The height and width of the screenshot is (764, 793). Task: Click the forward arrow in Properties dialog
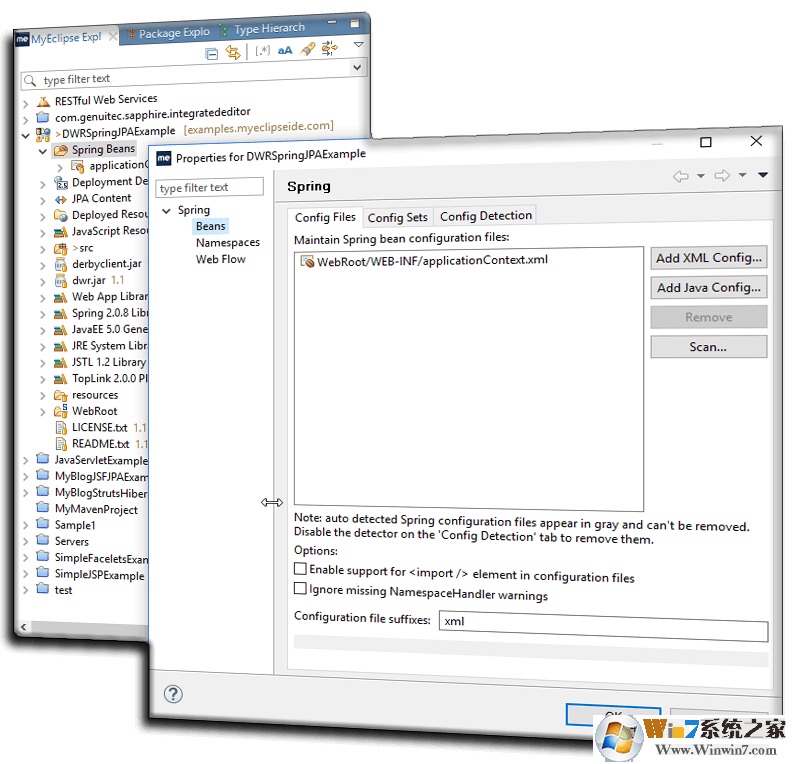(x=722, y=176)
